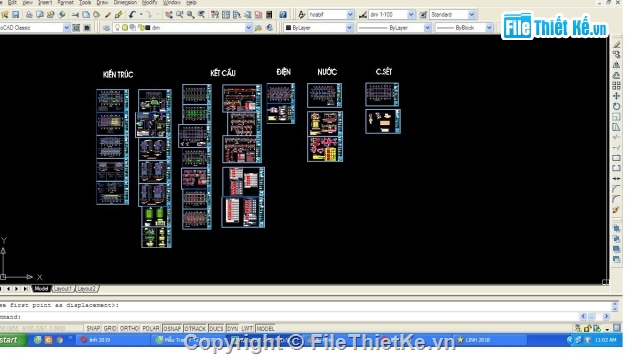
Task: Open the ByLayer color control swatch
Action: point(318,28)
